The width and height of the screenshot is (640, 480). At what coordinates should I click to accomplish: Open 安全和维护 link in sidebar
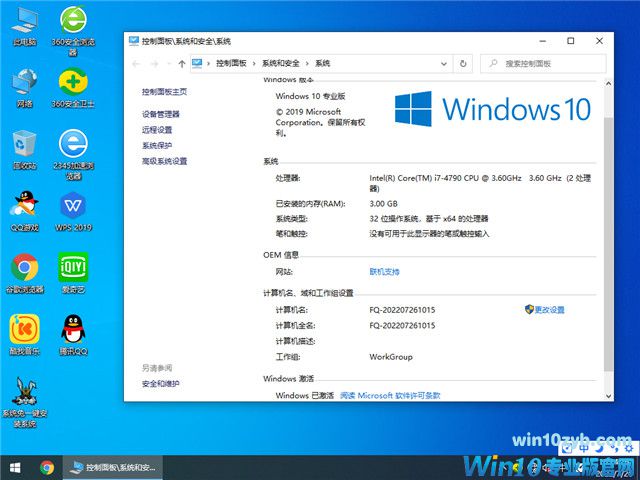click(160, 384)
